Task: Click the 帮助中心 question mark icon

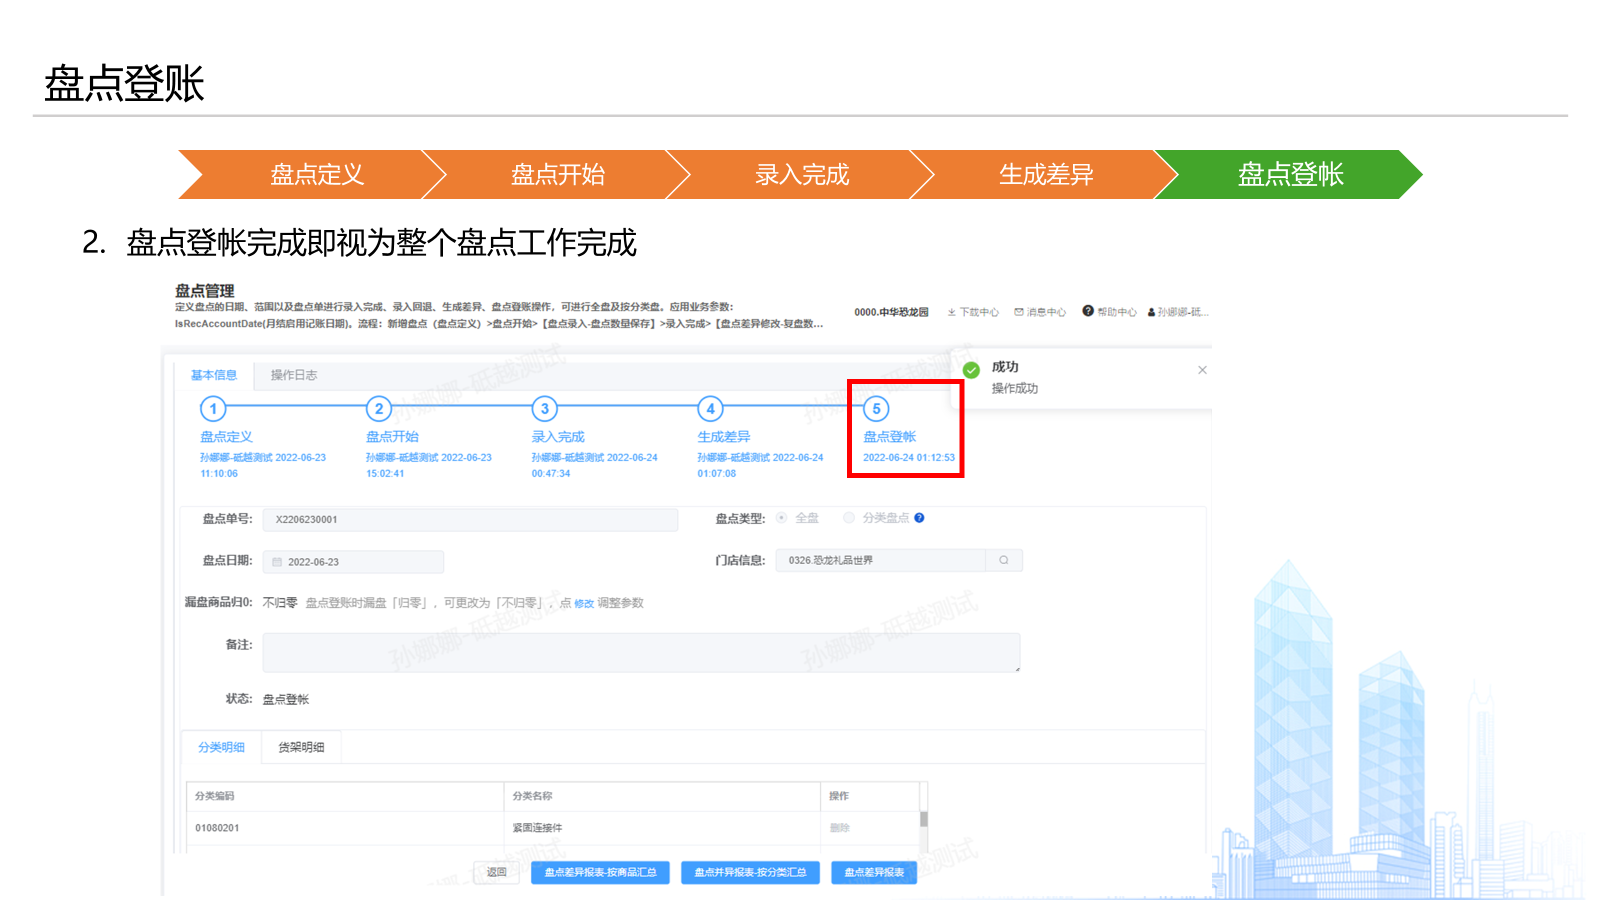Action: 1088,311
